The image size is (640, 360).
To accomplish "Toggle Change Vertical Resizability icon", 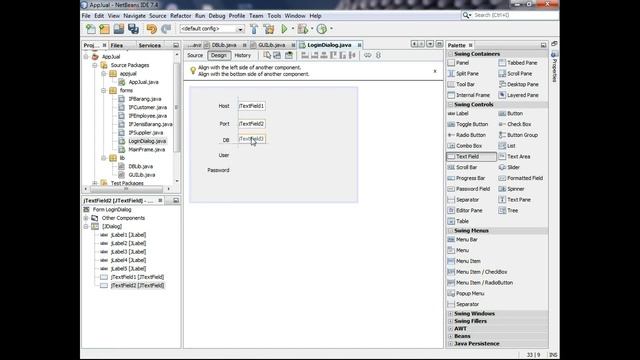I will (378, 55).
